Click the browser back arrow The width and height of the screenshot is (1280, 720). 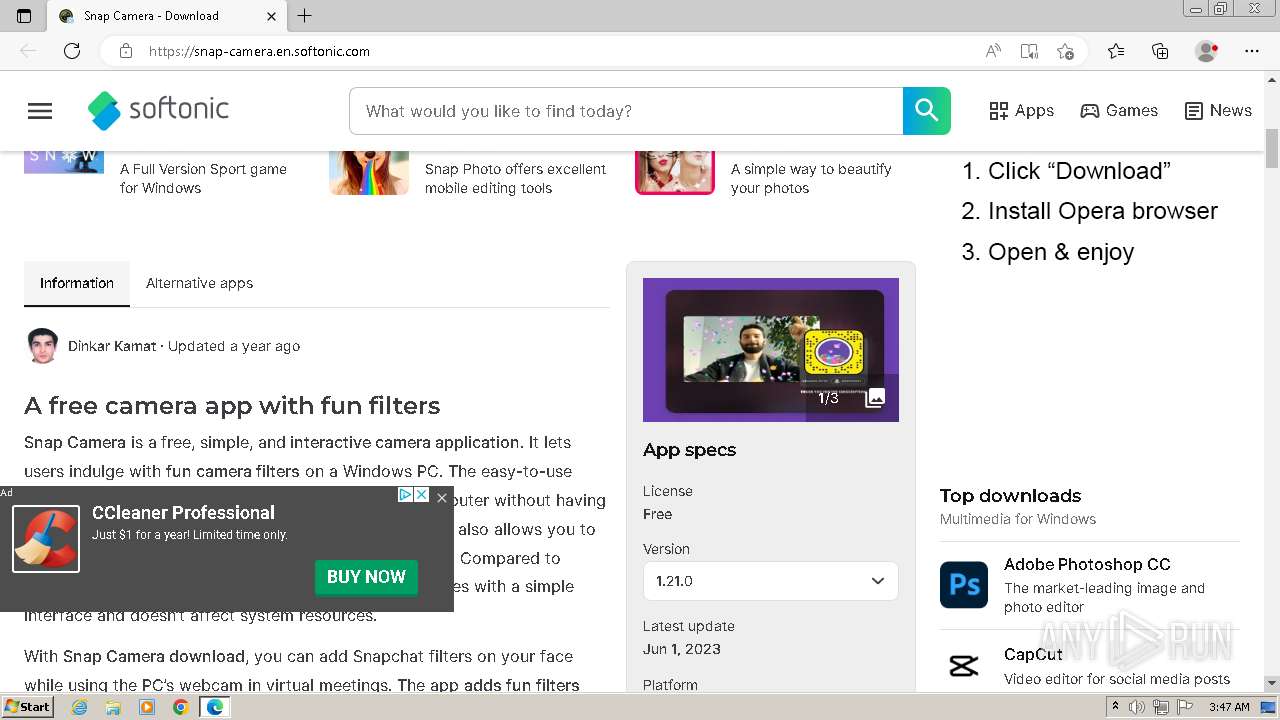[x=28, y=51]
